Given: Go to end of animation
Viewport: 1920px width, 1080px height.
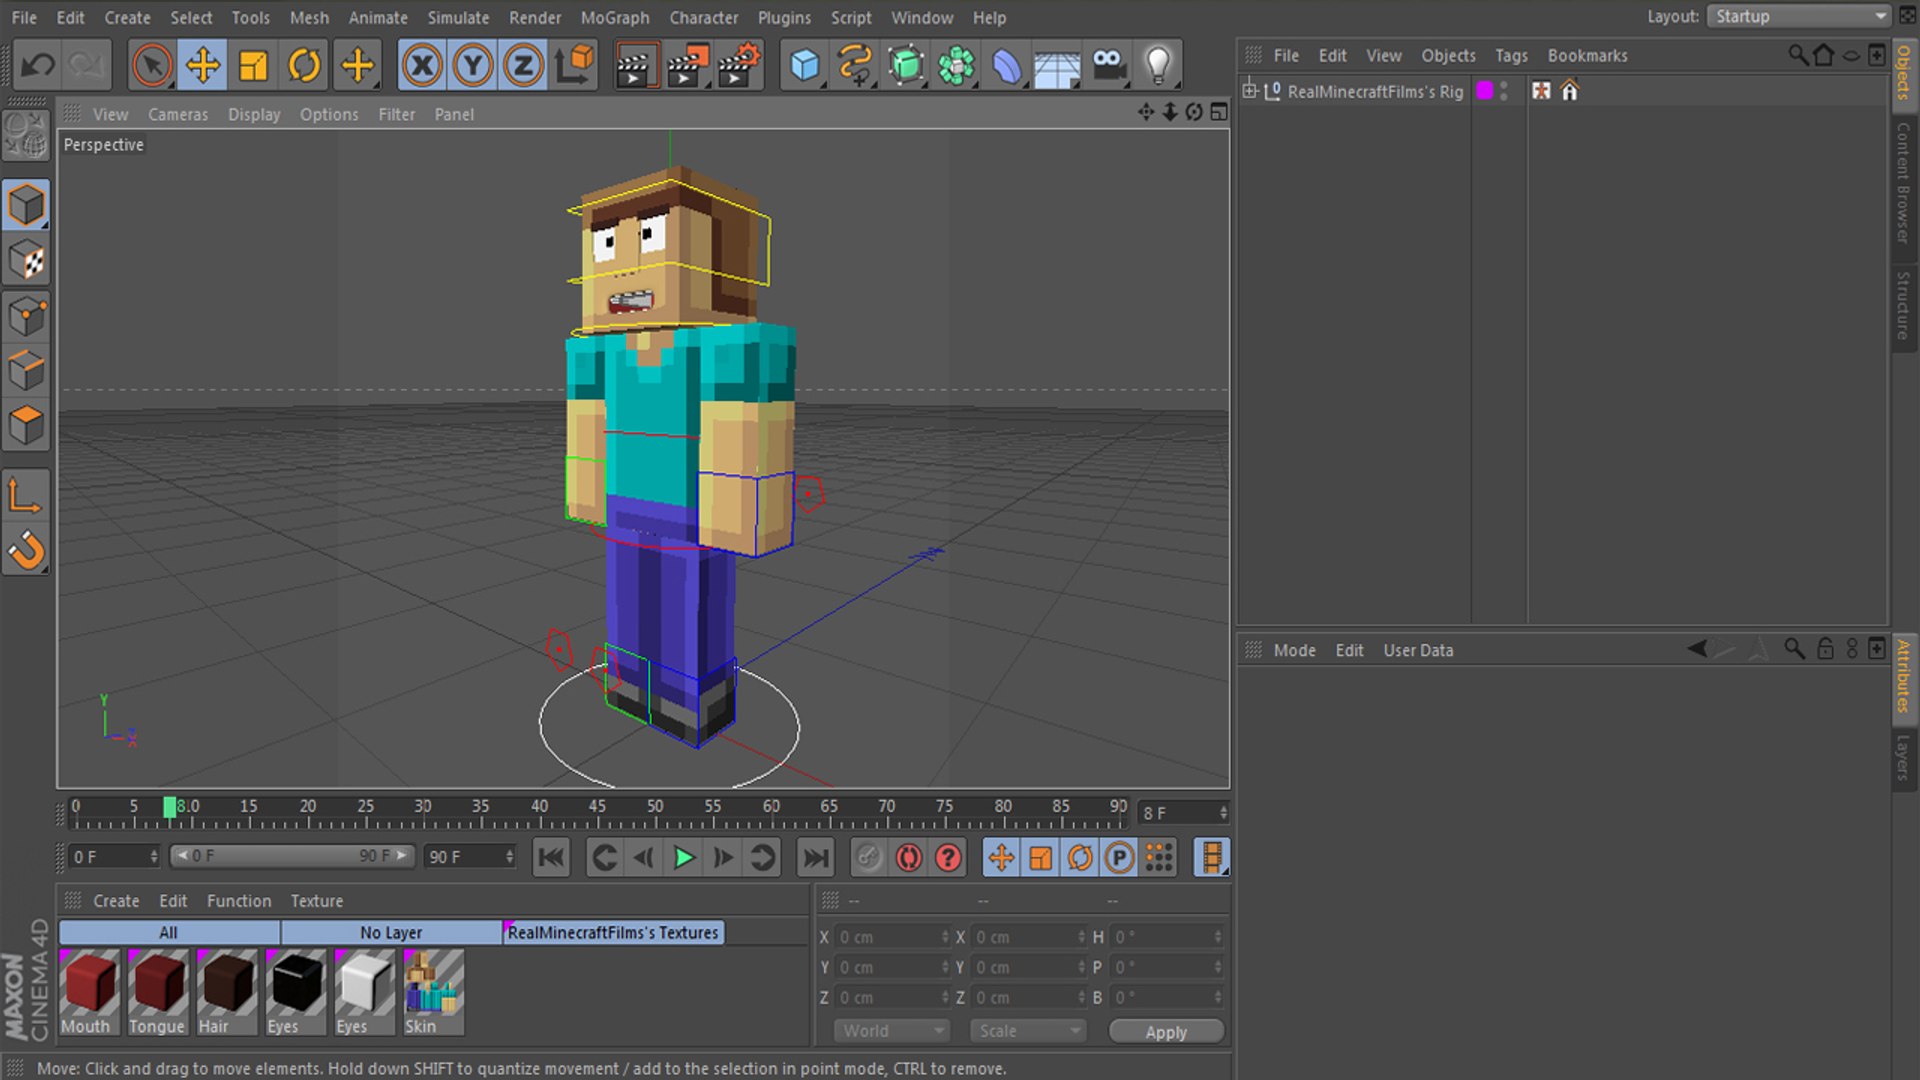Looking at the screenshot, I should [815, 857].
